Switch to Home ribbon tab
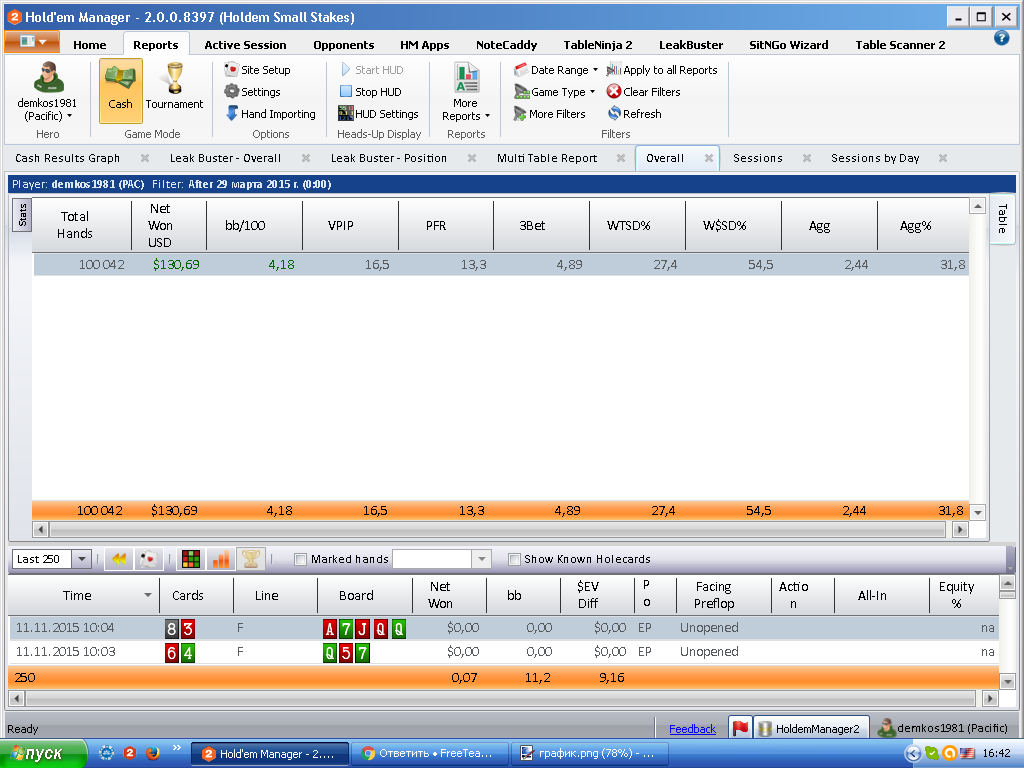Image resolution: width=1024 pixels, height=768 pixels. (89, 45)
